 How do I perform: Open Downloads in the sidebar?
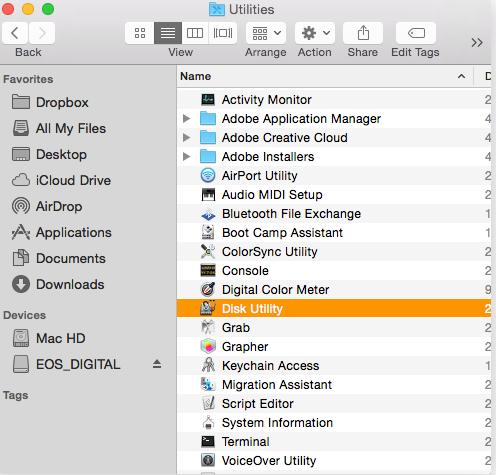[58, 284]
